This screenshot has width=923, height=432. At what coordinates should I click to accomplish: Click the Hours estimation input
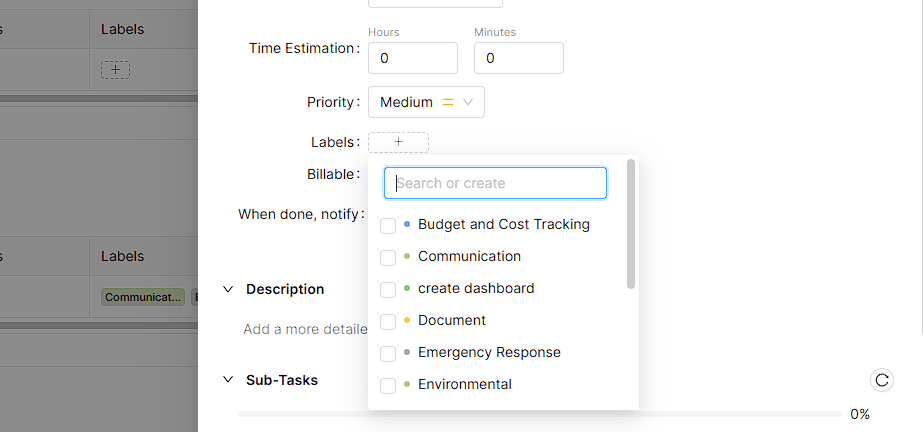coord(412,58)
